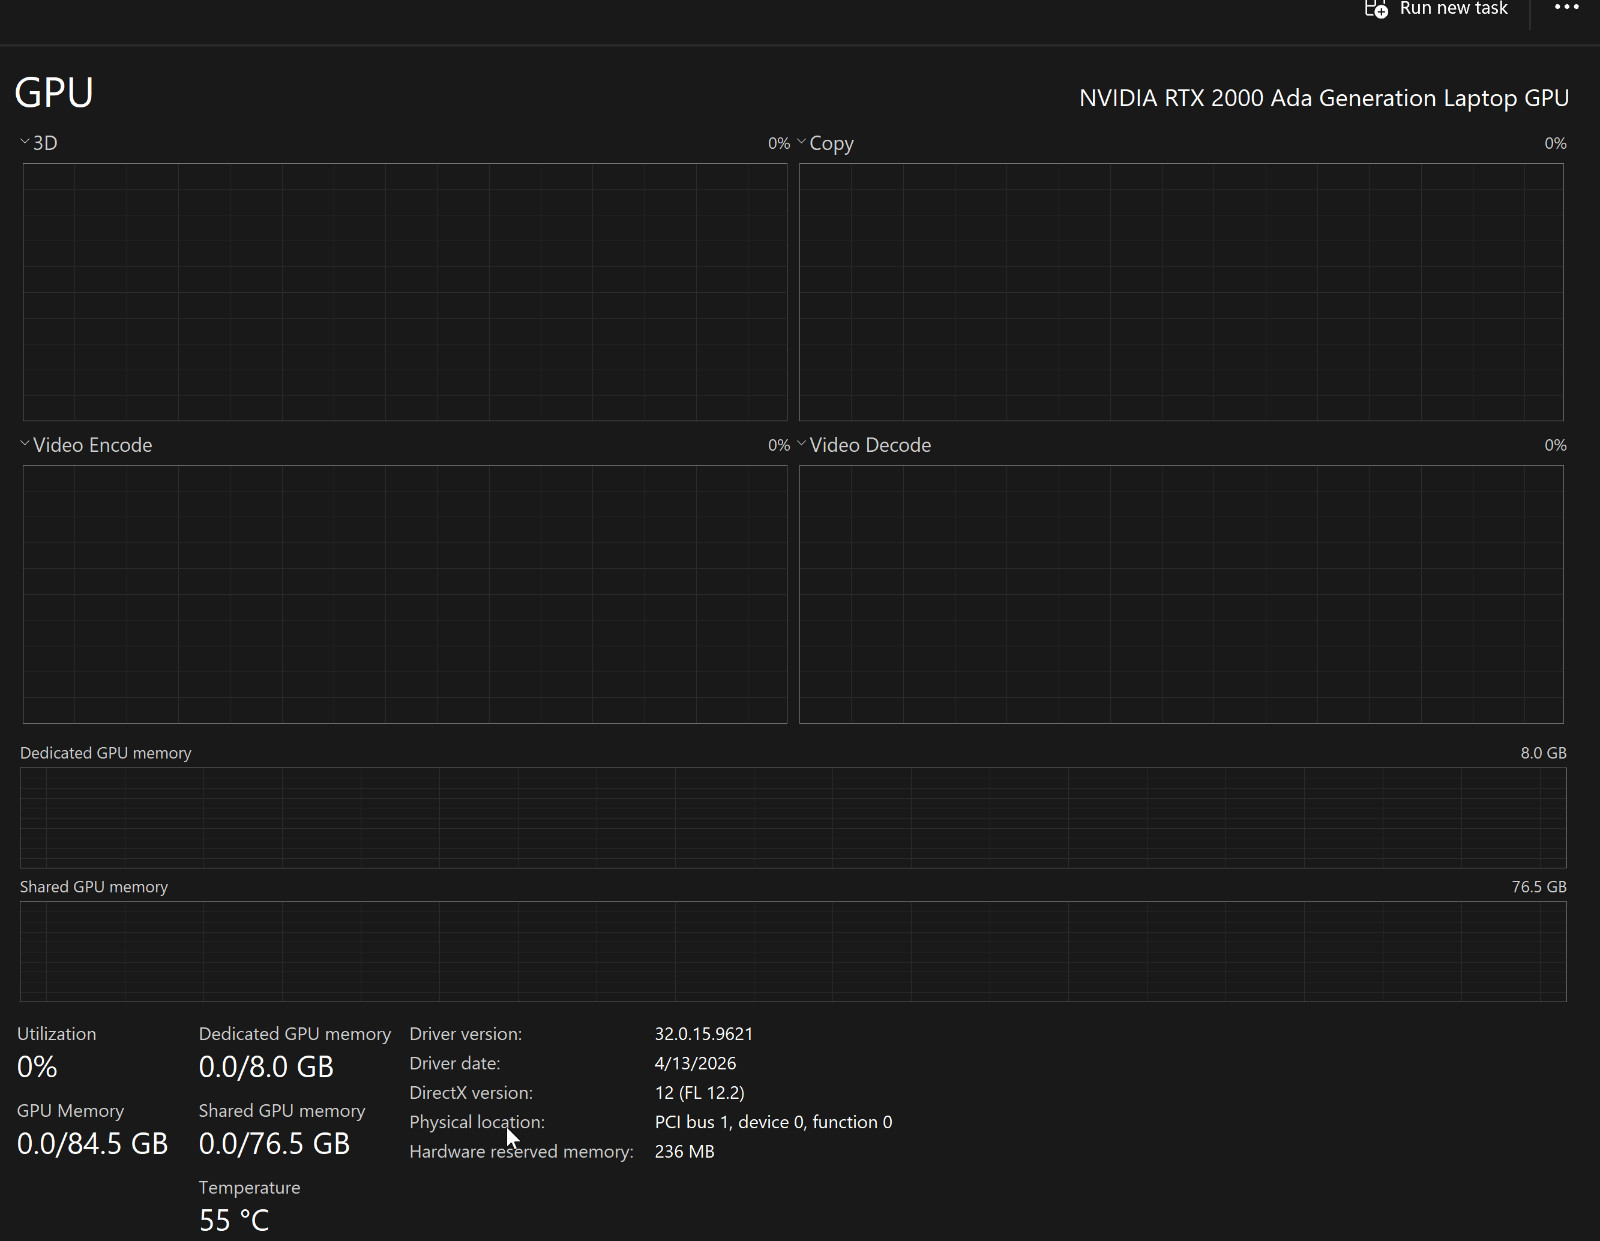This screenshot has height=1241, width=1600.
Task: Select driver date value 4/13/2026
Action: point(695,1063)
